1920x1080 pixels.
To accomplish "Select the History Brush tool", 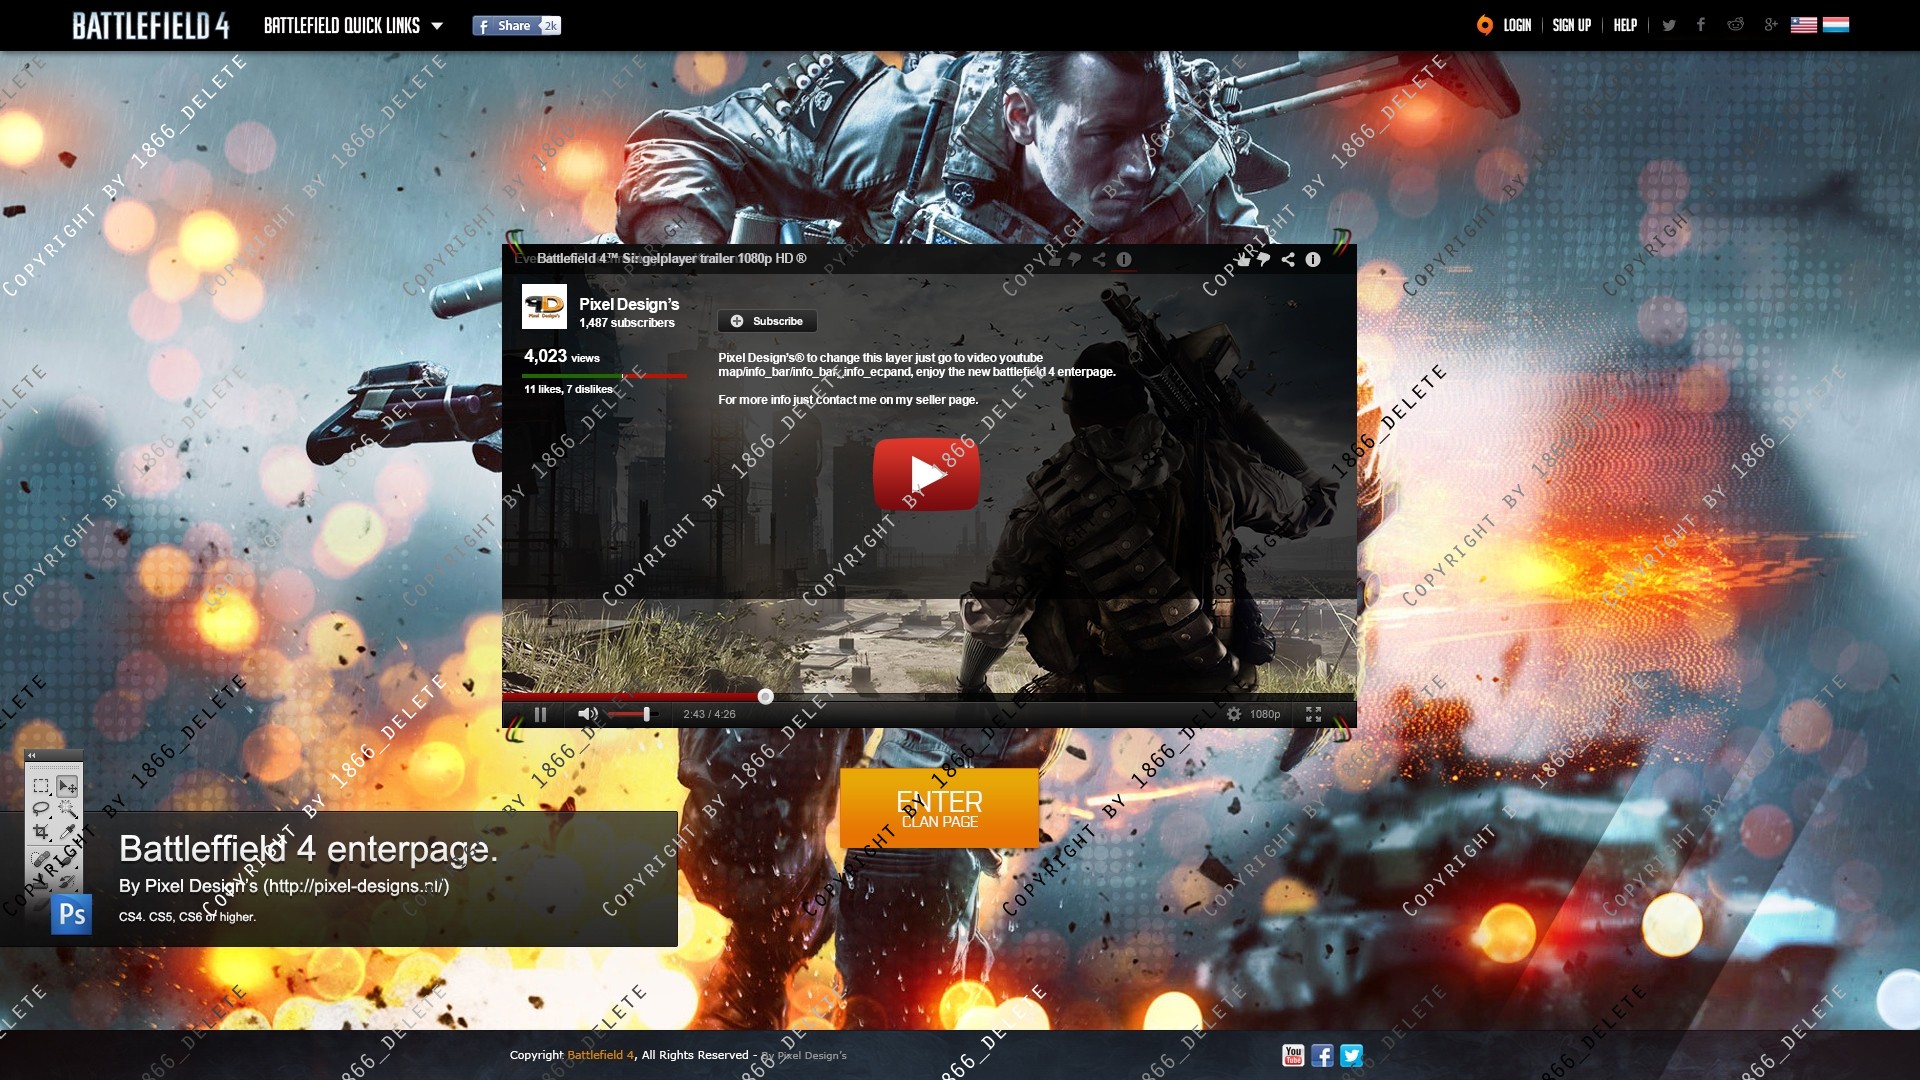I will 67,882.
